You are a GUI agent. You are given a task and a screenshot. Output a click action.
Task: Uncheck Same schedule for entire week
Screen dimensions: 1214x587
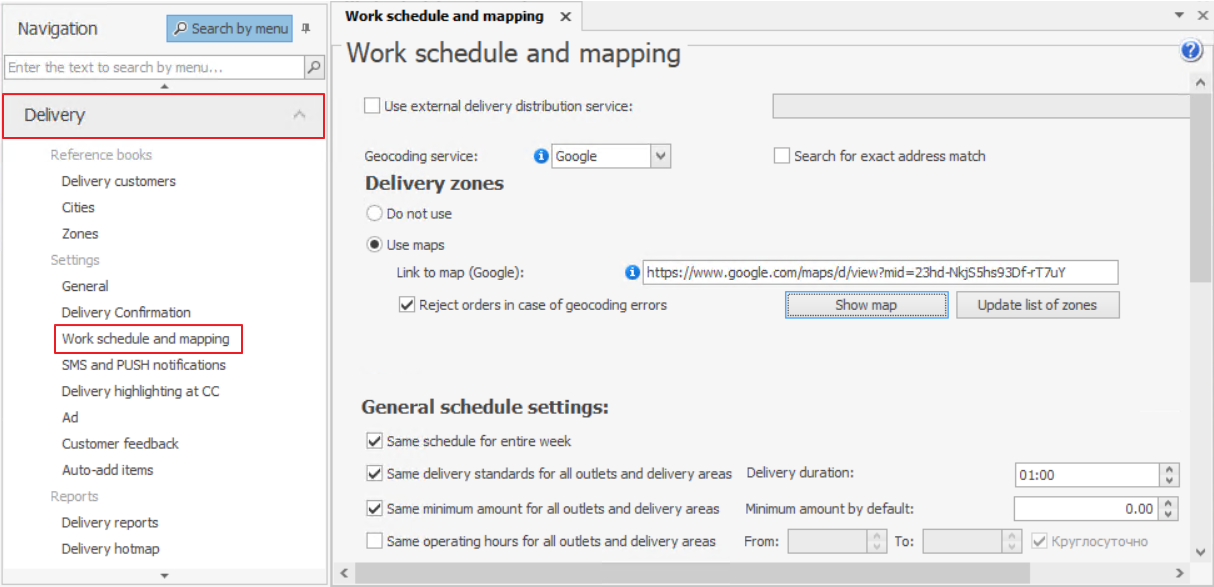pyautogui.click(x=375, y=441)
